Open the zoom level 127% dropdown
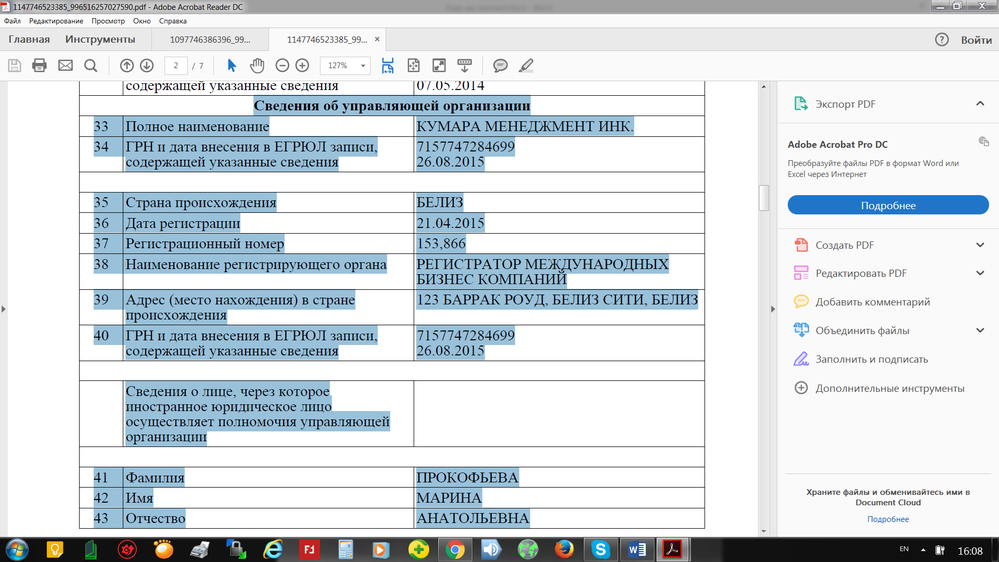Viewport: 999px width, 562px height. 345,66
